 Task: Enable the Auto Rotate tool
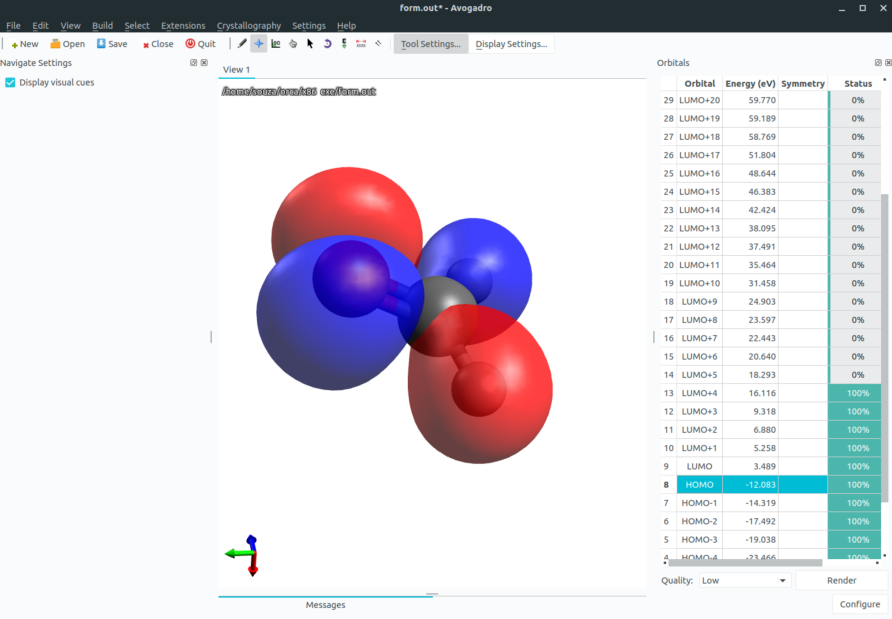tap(326, 43)
